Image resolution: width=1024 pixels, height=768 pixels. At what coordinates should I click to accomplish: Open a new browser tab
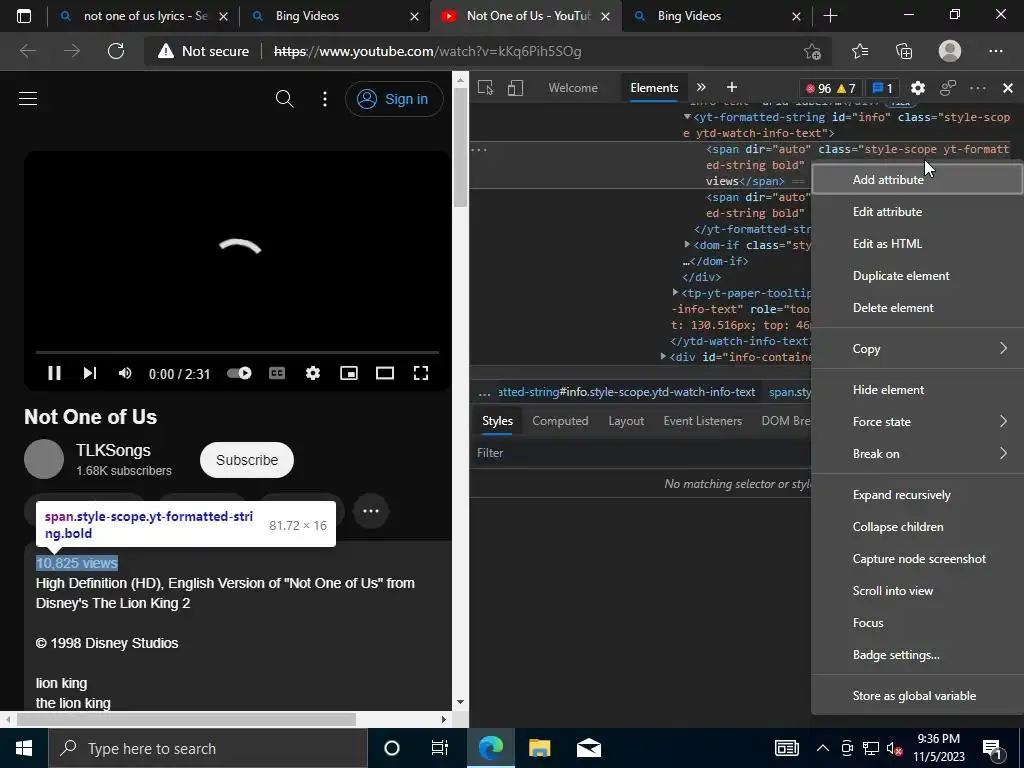(x=830, y=16)
